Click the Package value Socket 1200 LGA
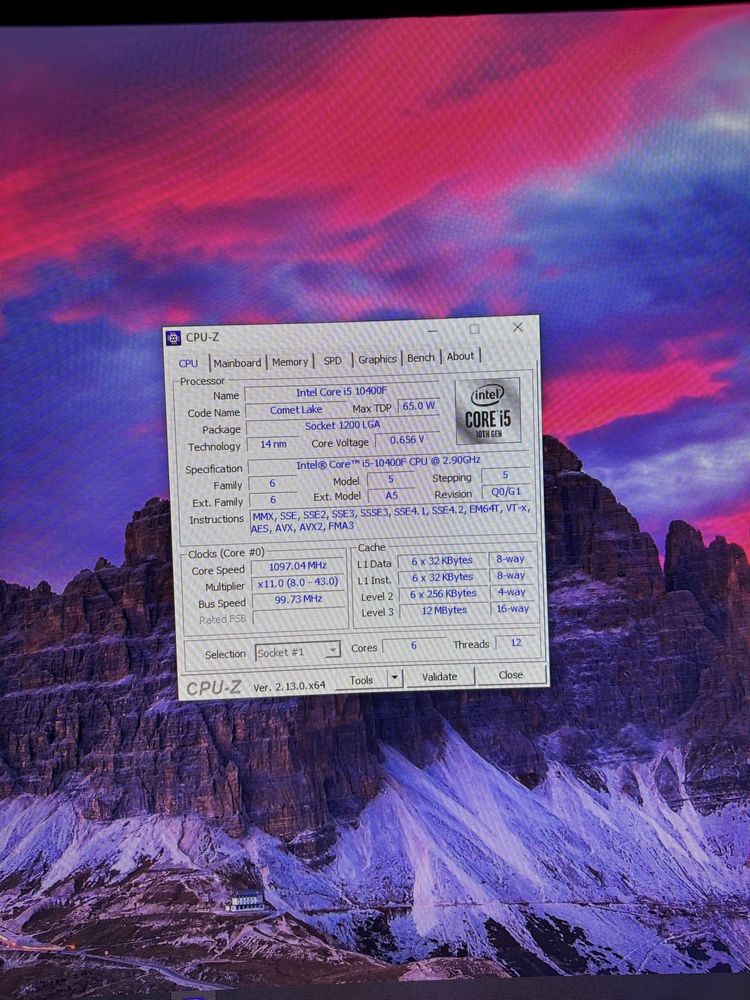This screenshot has width=750, height=1000. 342,425
